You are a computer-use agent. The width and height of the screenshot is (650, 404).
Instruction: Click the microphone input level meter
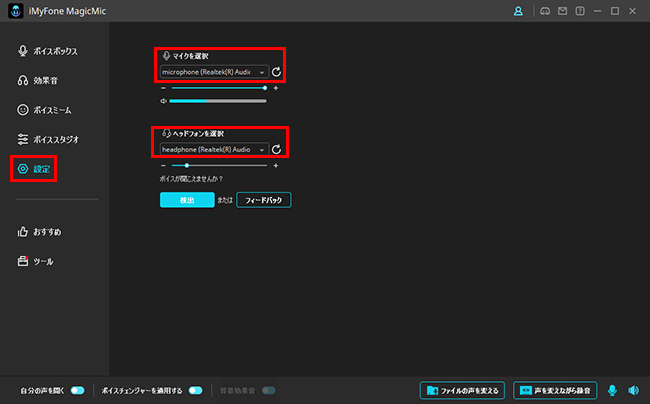(218, 101)
